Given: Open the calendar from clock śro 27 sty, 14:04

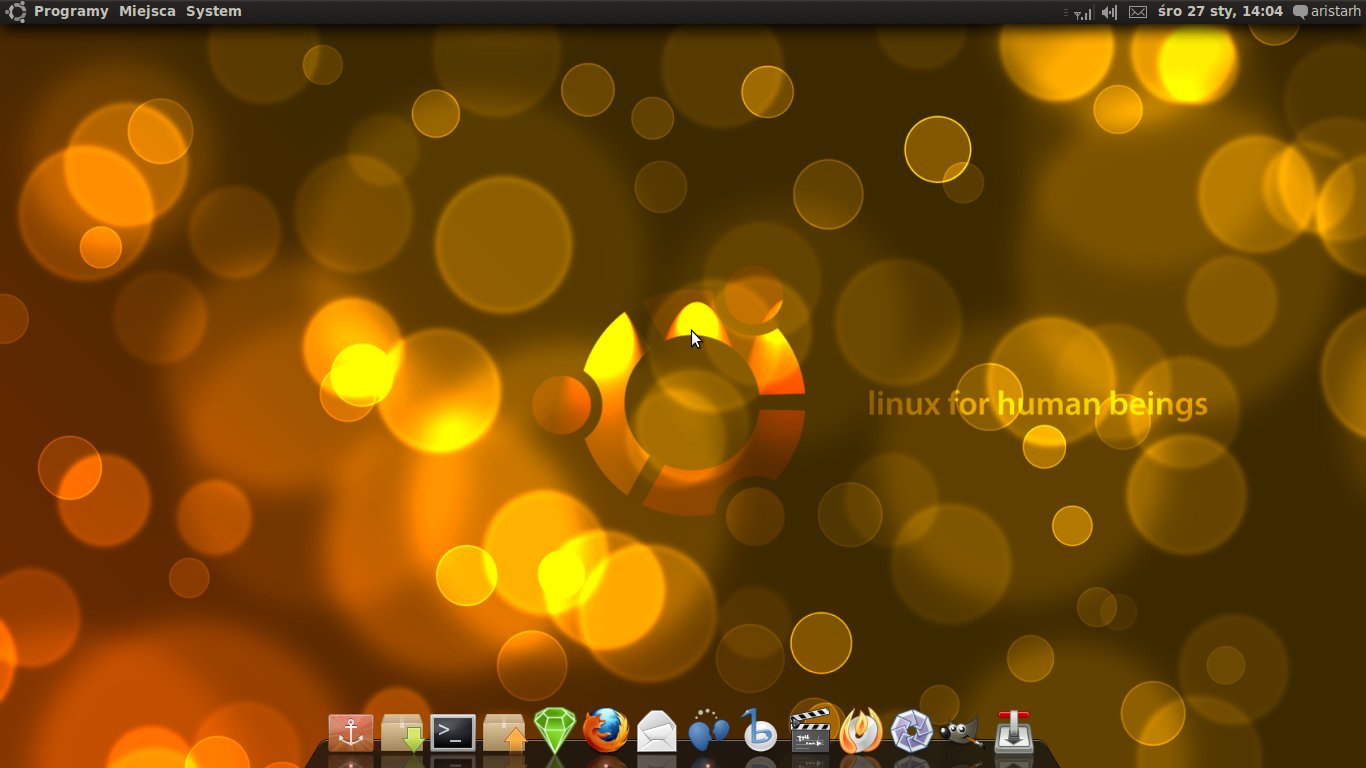Looking at the screenshot, I should 1220,11.
